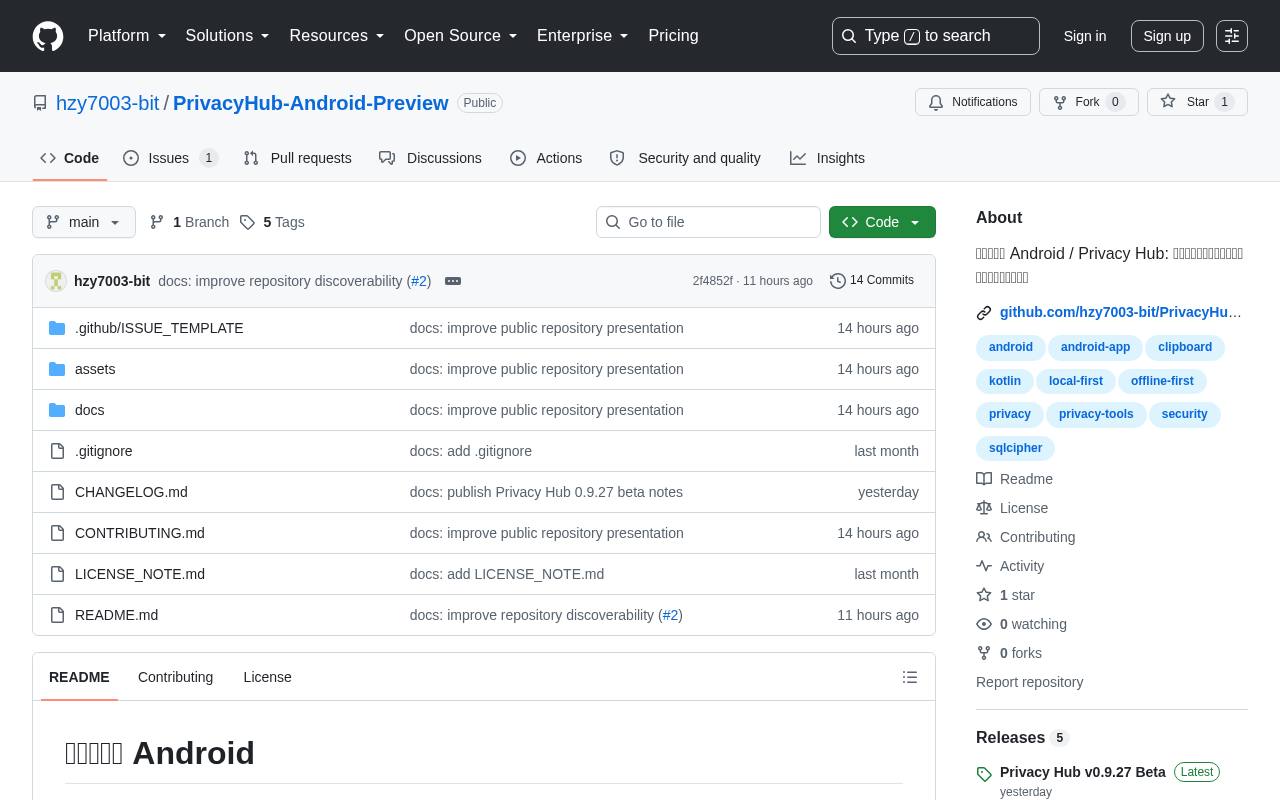Click the Activity pulse icon in About
The width and height of the screenshot is (1280, 800).
click(x=984, y=566)
